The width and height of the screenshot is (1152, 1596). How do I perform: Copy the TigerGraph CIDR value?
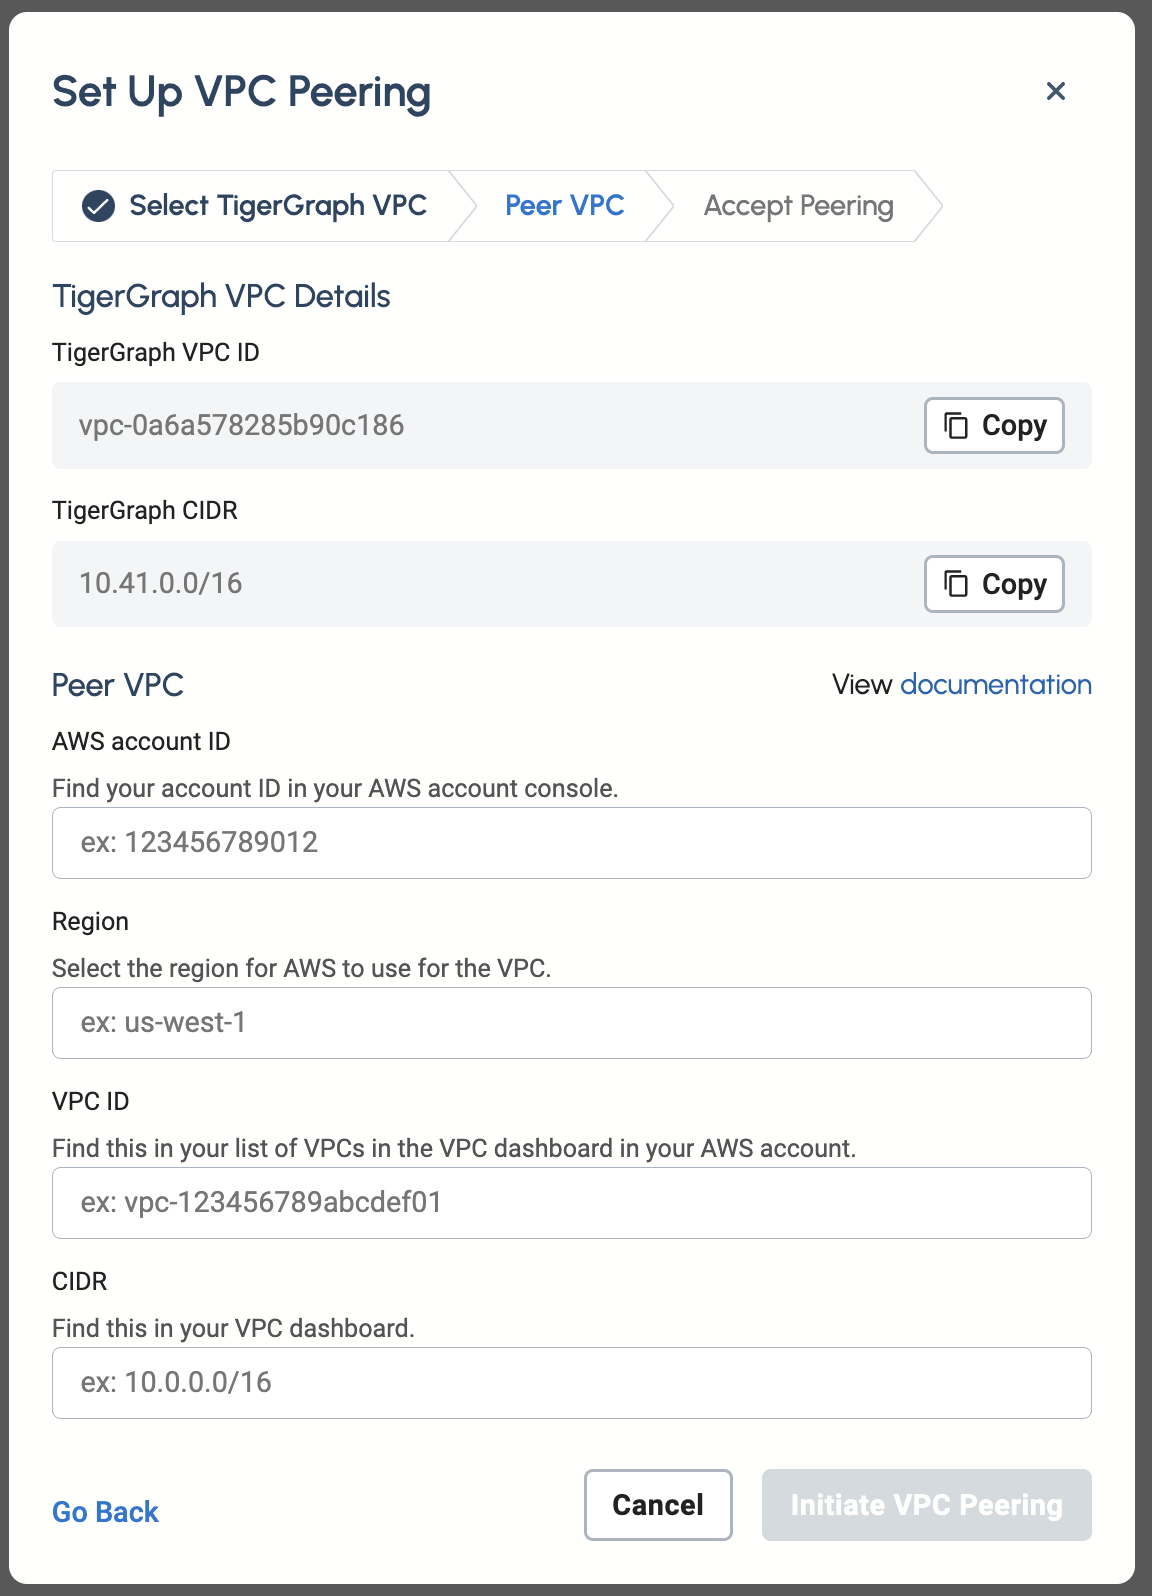pos(994,584)
